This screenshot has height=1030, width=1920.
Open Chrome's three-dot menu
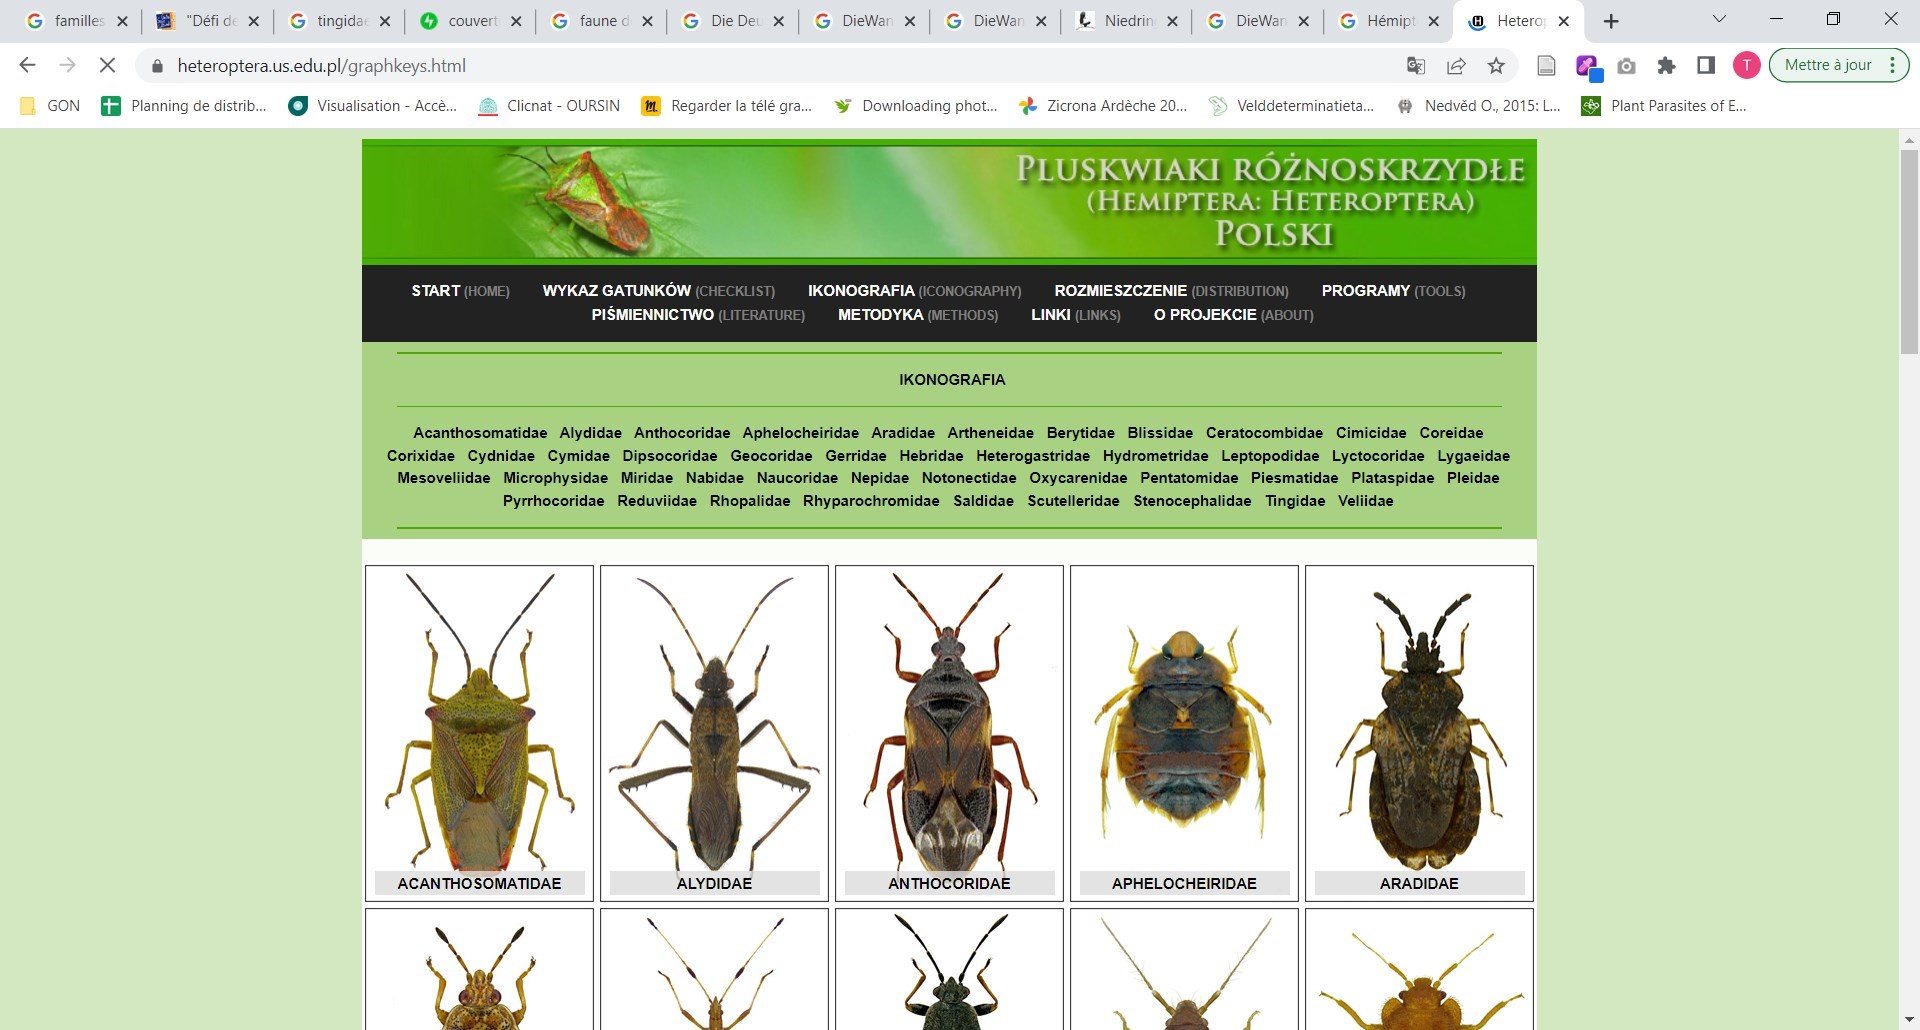click(x=1892, y=65)
